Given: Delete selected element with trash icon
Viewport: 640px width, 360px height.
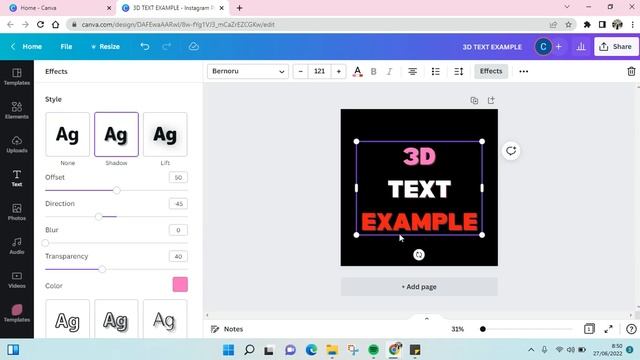Looking at the screenshot, I should click(x=631, y=71).
